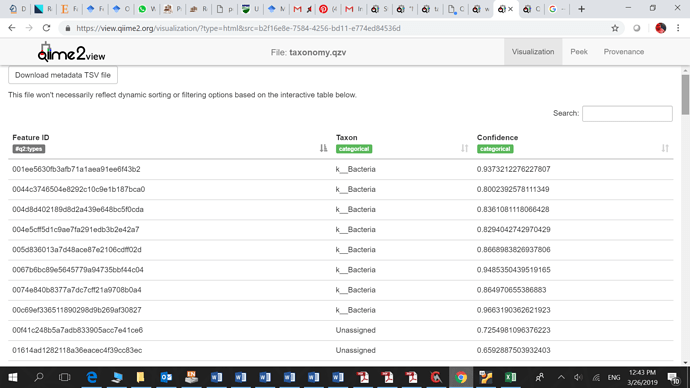
Task: Select feature ID 004d8d402189d8d2a439e648bc5f0cda
Action: point(78,210)
